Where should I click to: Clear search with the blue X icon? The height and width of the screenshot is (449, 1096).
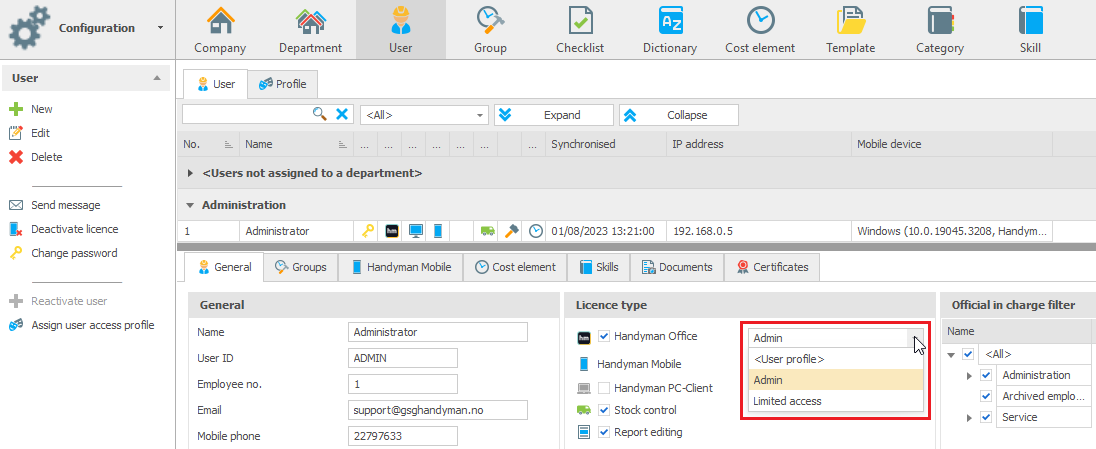(x=342, y=115)
